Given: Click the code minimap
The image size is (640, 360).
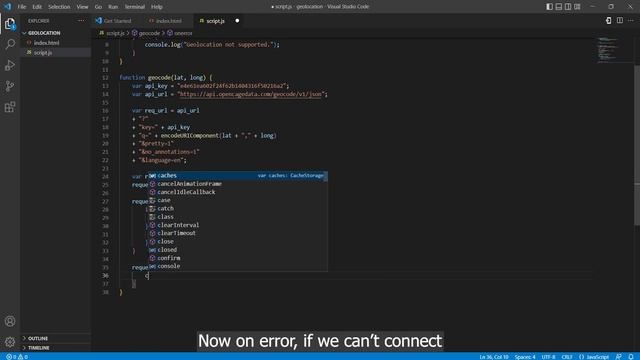Looking at the screenshot, I should pos(614,50).
